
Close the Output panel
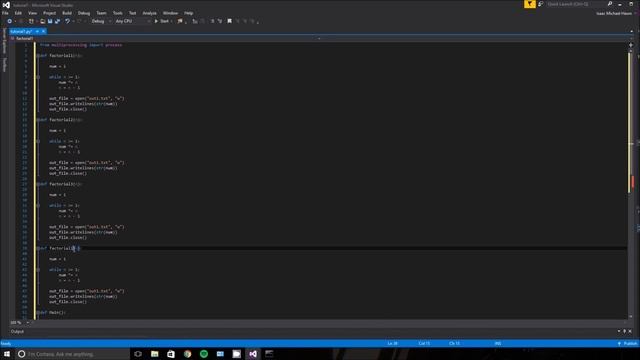point(630,331)
